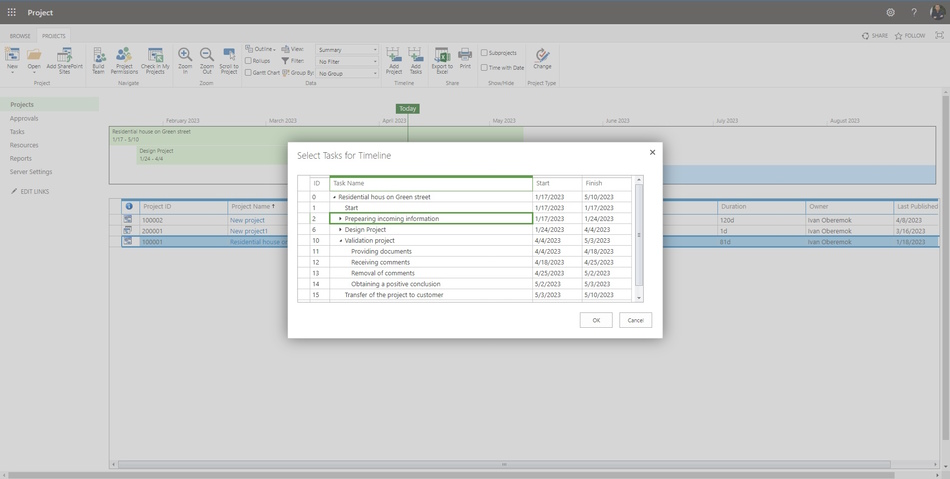Screen dimensions: 950x479
Task: Open the settings gear icon
Action: (890, 12)
